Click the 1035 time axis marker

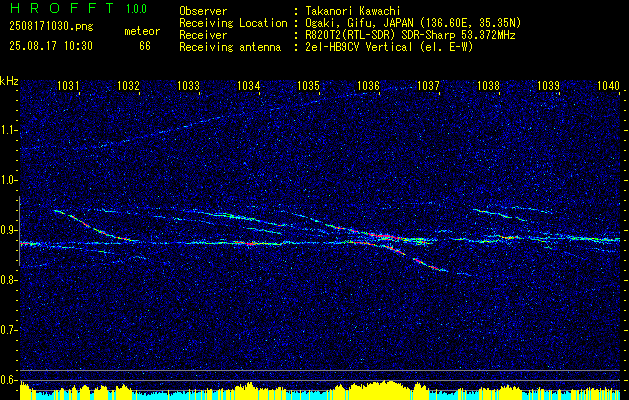pos(308,85)
